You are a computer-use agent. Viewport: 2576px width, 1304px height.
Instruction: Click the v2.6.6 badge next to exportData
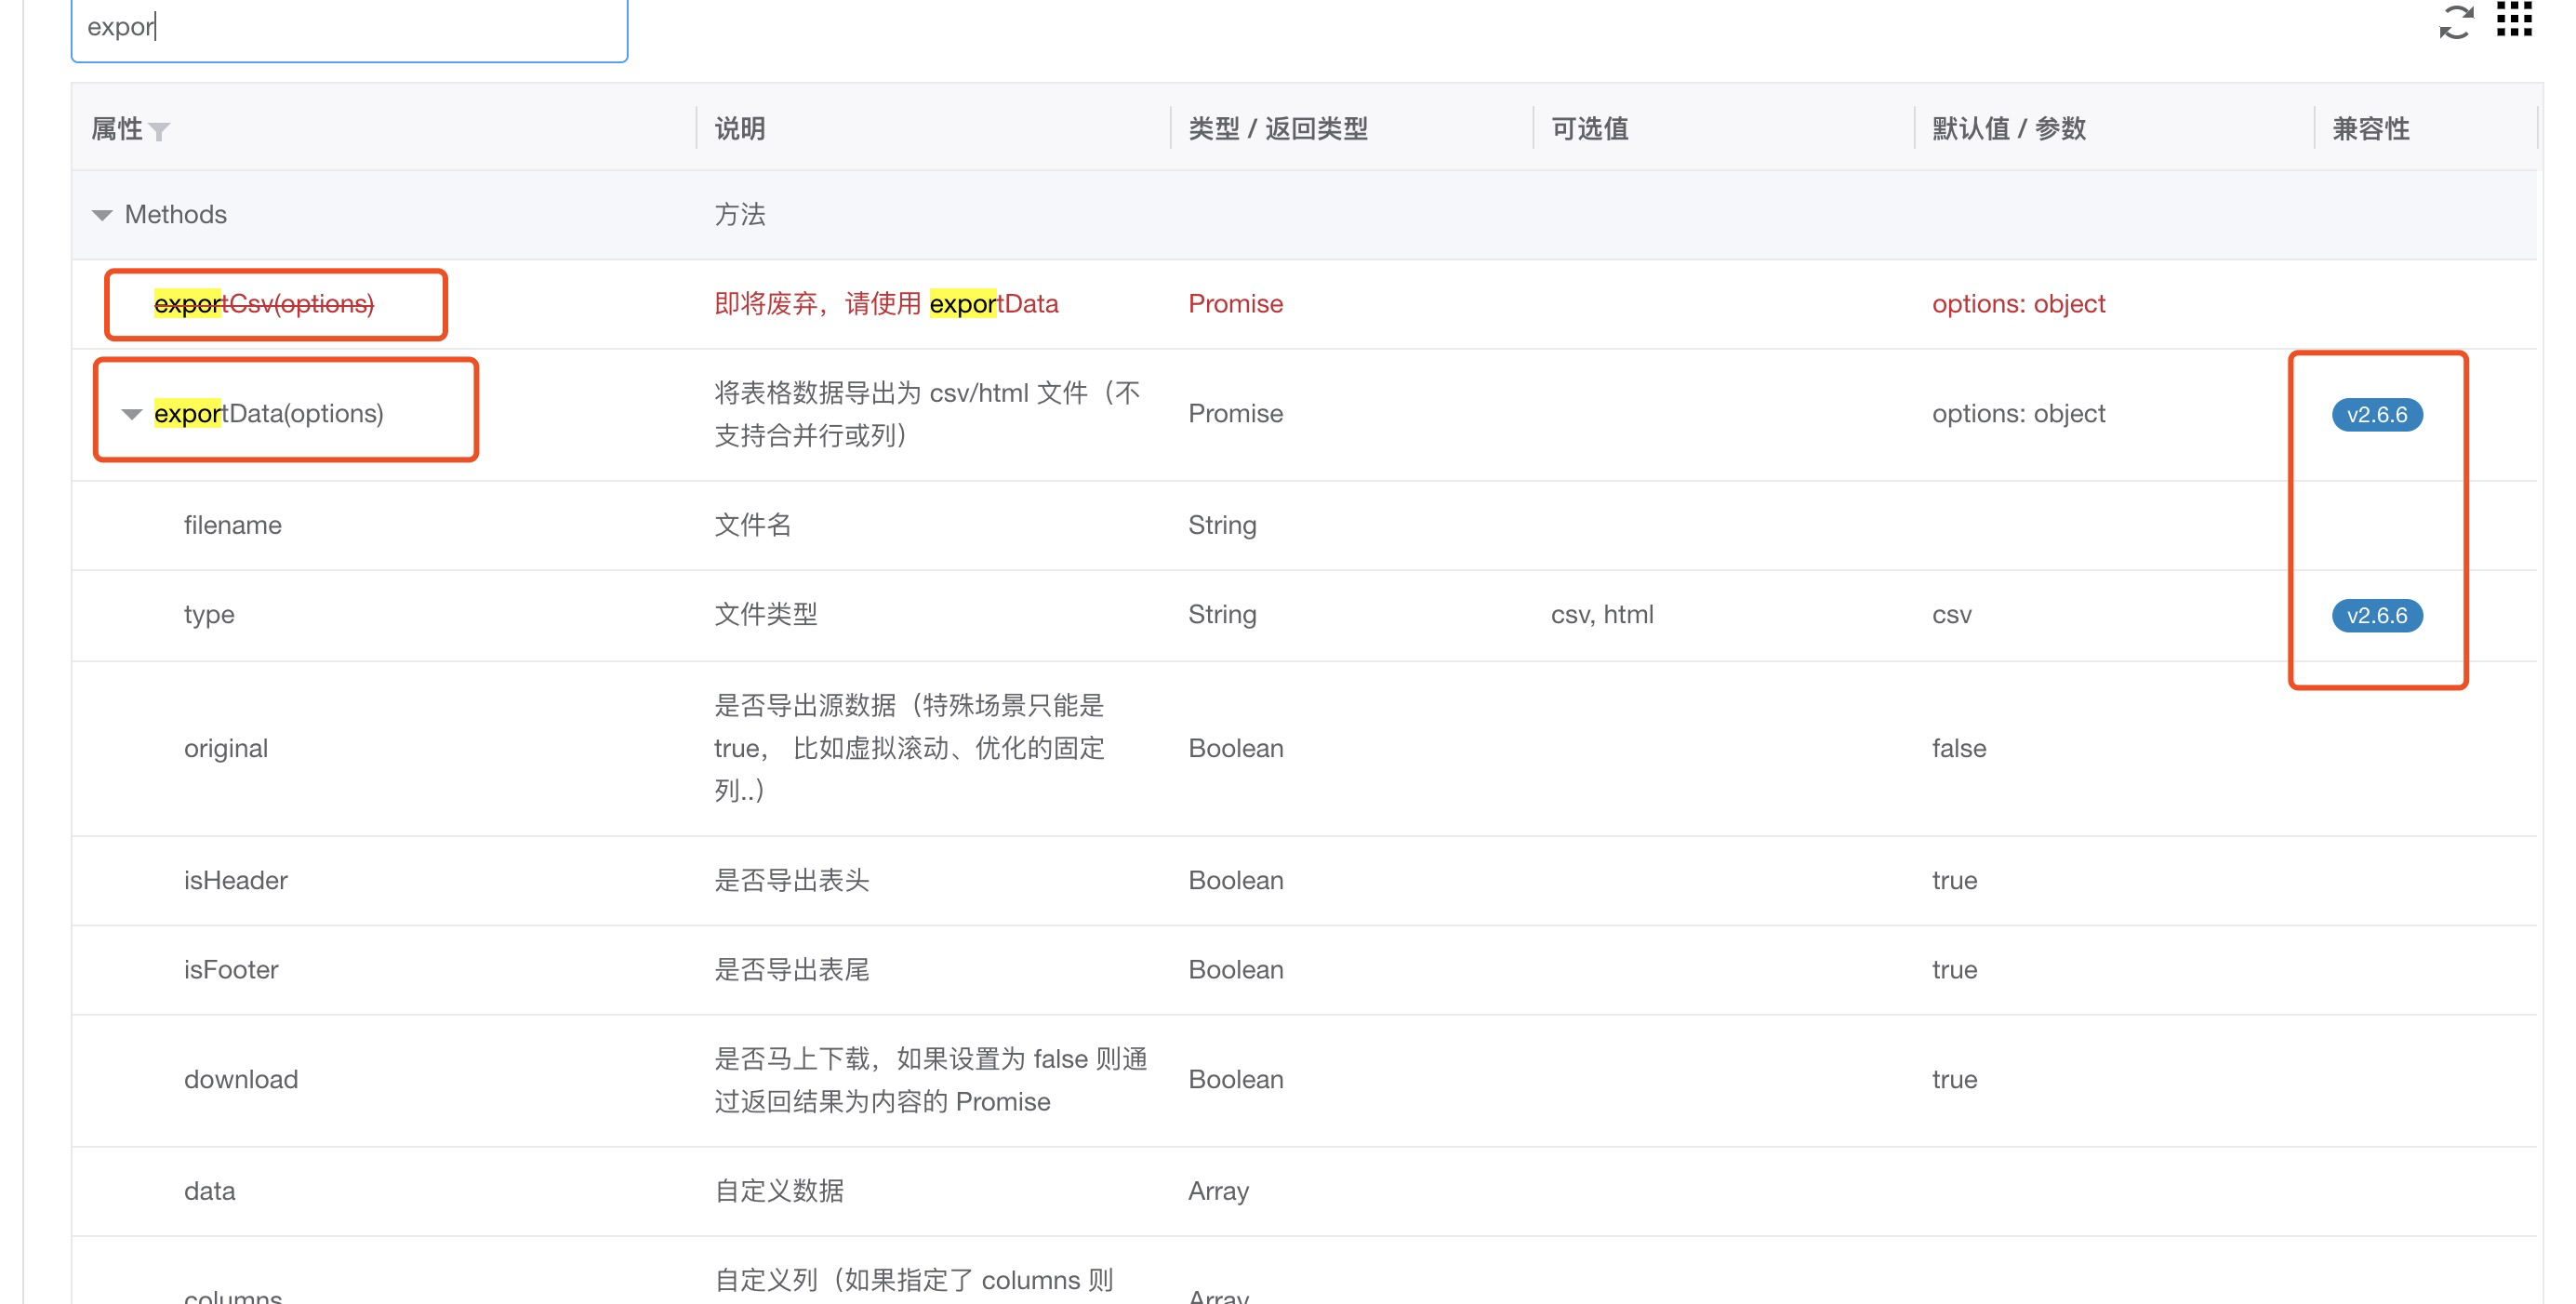pyautogui.click(x=2380, y=414)
